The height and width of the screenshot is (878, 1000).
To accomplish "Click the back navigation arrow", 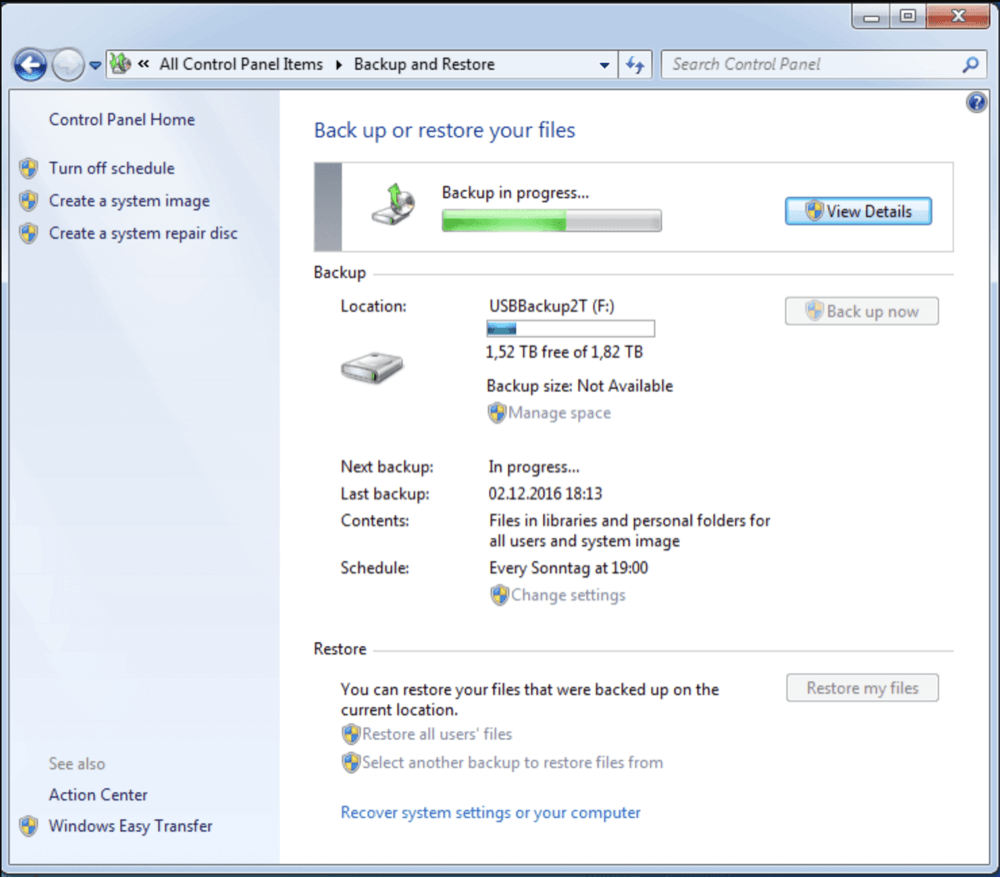I will tap(30, 64).
